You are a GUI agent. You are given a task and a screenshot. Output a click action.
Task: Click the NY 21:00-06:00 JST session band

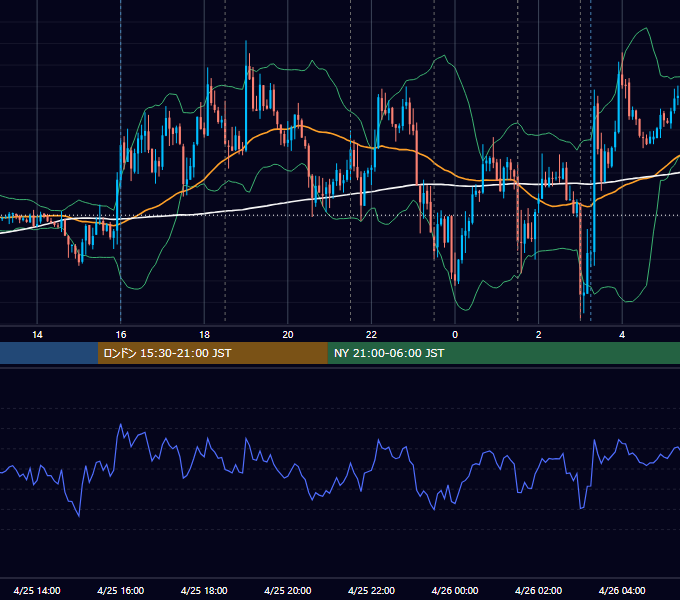click(503, 353)
